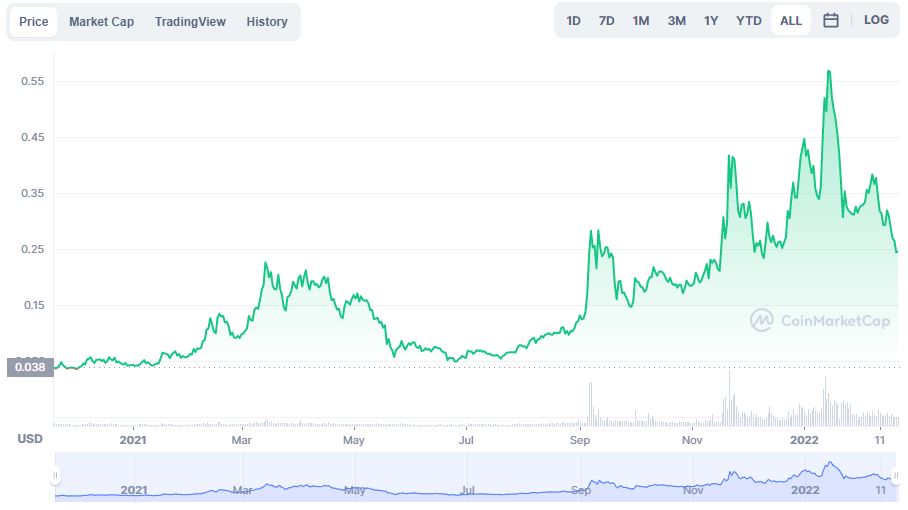Select the ALL time range
This screenshot has width=908, height=510.
pyautogui.click(x=790, y=21)
